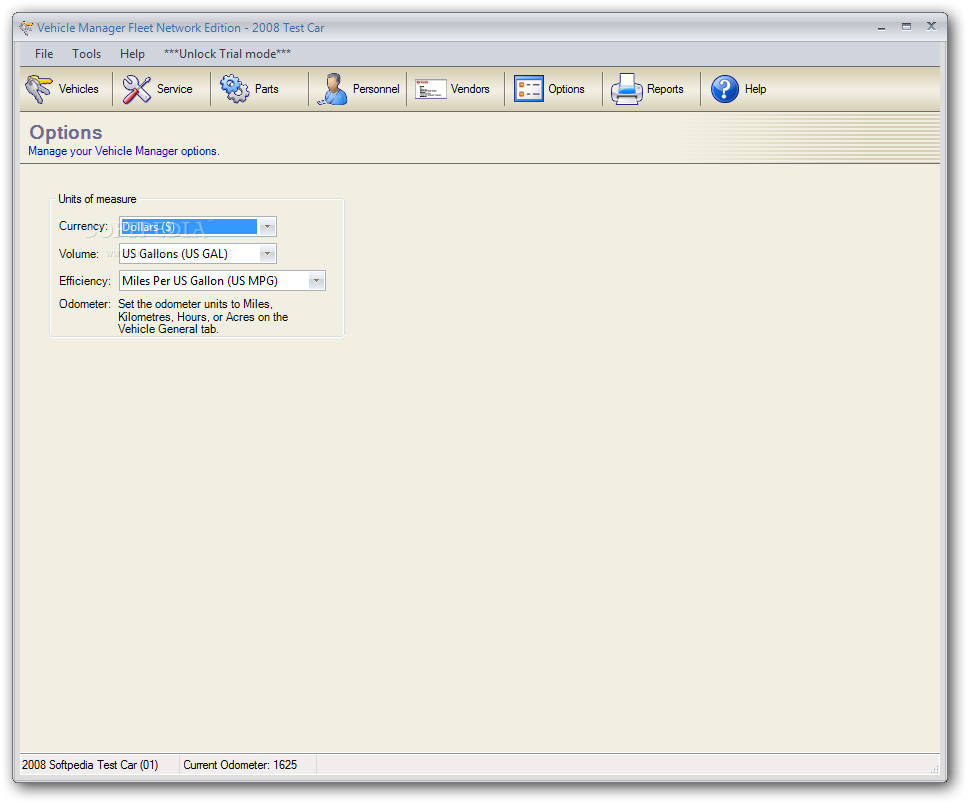
Task: Click the Vendors toolbar label
Action: (x=470, y=89)
